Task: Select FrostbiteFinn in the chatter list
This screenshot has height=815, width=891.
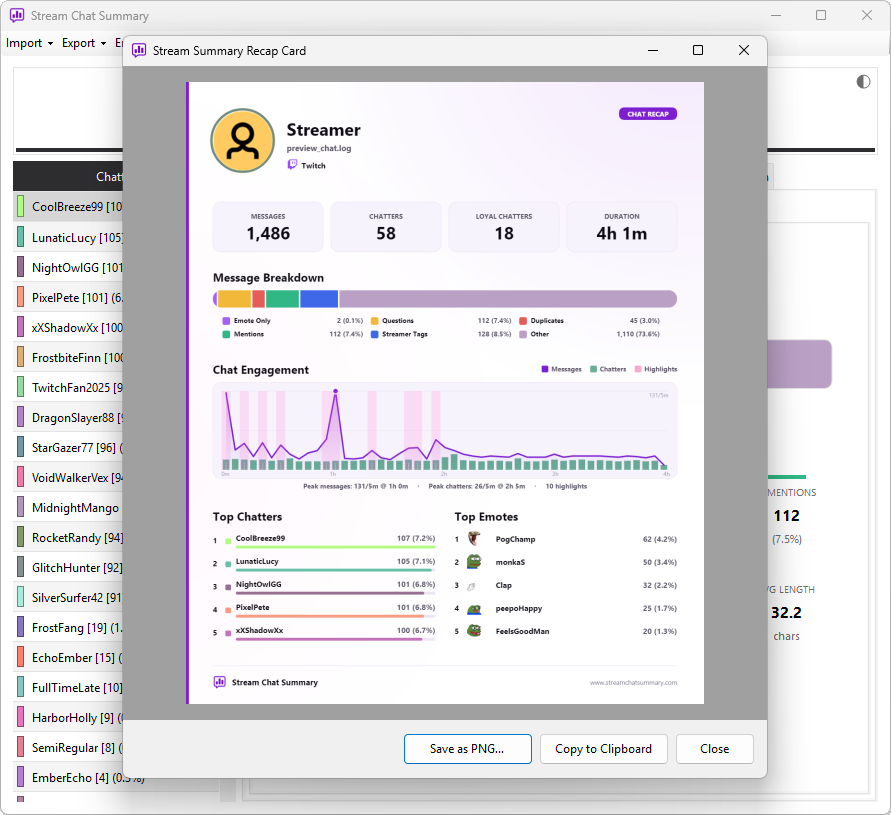Action: [x=68, y=357]
